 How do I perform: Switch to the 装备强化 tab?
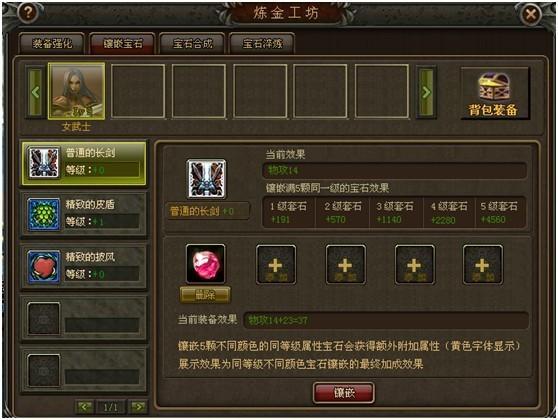click(x=52, y=43)
